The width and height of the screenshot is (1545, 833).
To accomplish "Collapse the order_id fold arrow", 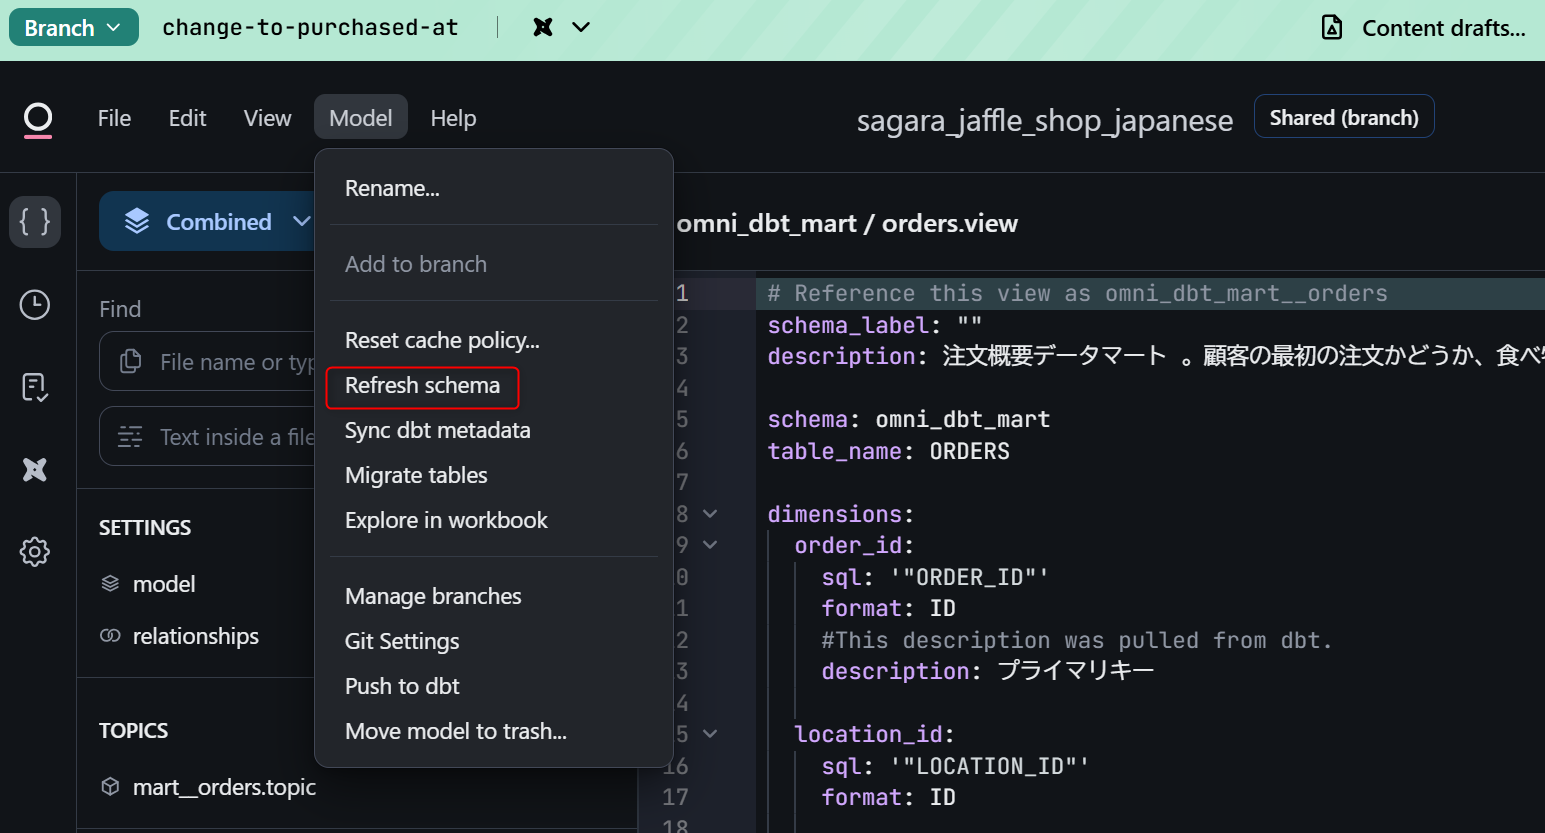I will 710,545.
